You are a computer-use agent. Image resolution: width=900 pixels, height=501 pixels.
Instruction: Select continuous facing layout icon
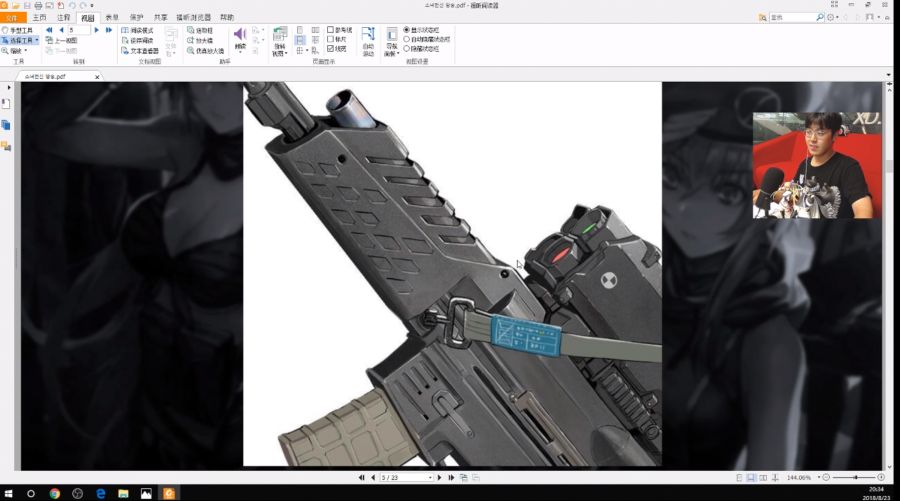(315, 40)
